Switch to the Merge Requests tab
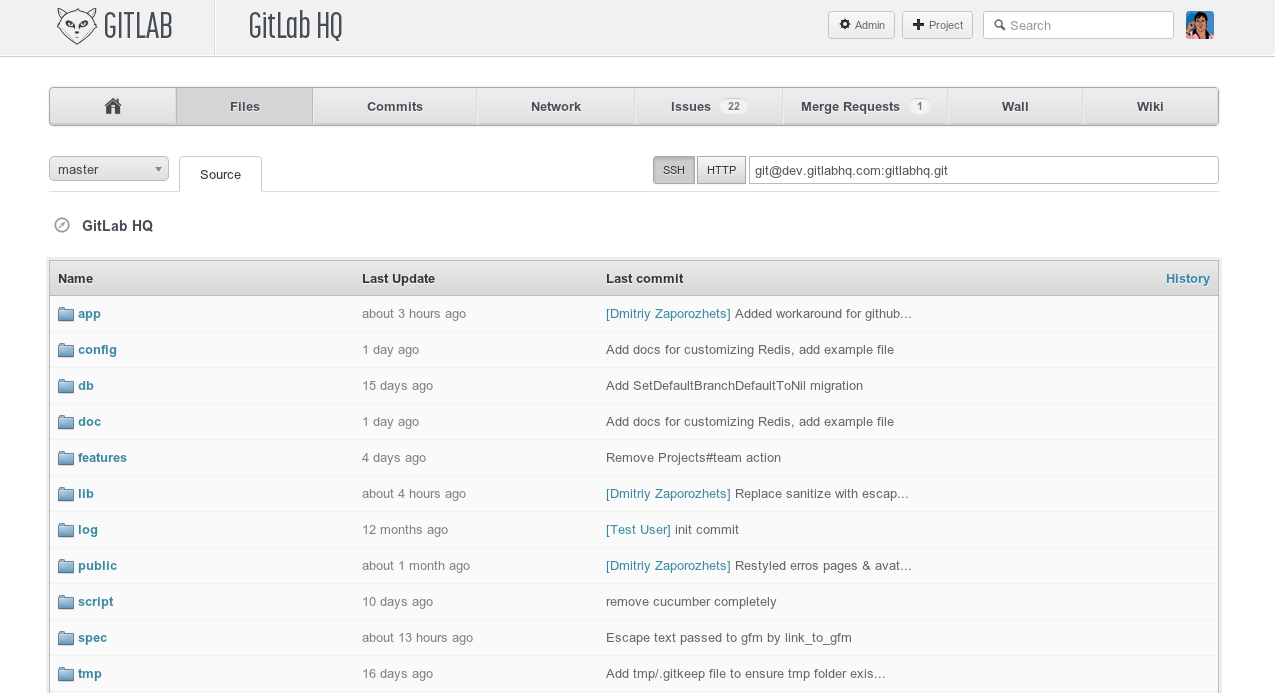1275x693 pixels. [865, 106]
